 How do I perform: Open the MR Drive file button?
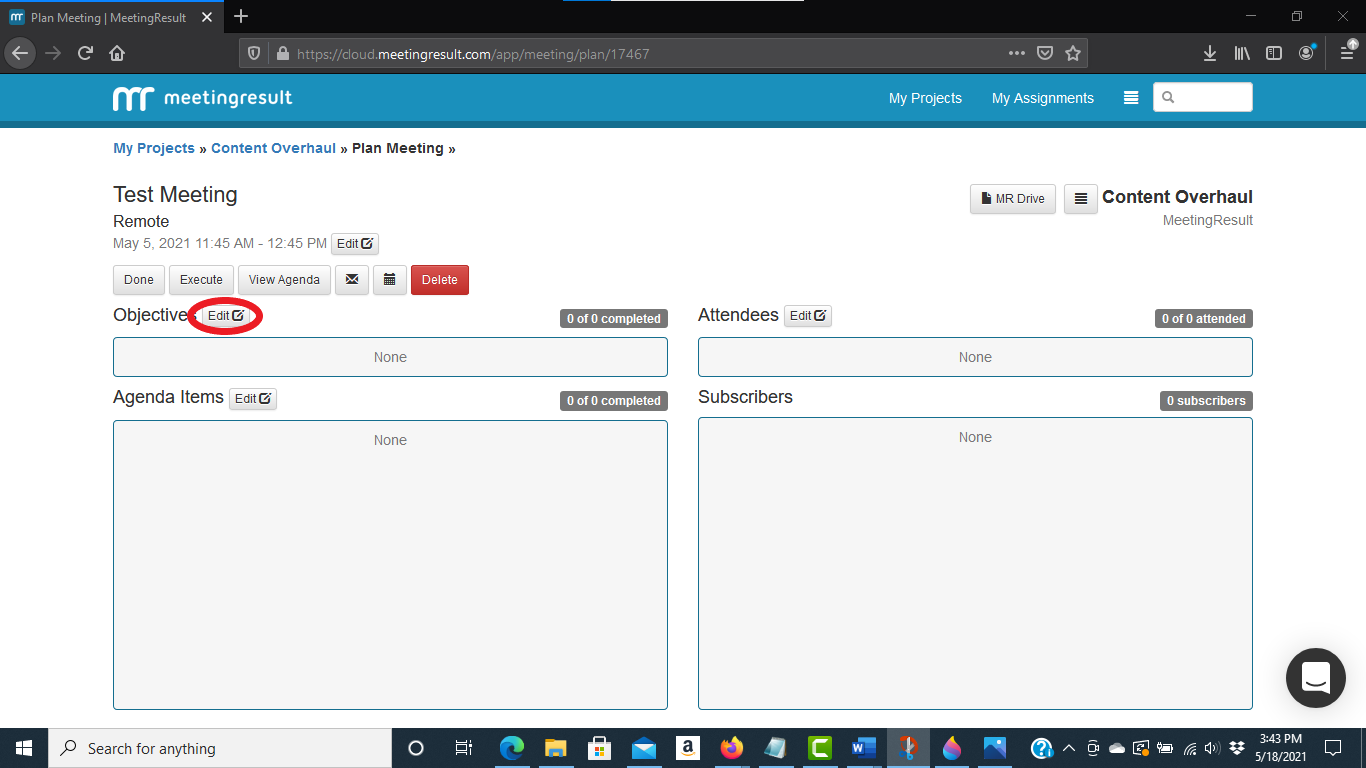tap(1012, 199)
